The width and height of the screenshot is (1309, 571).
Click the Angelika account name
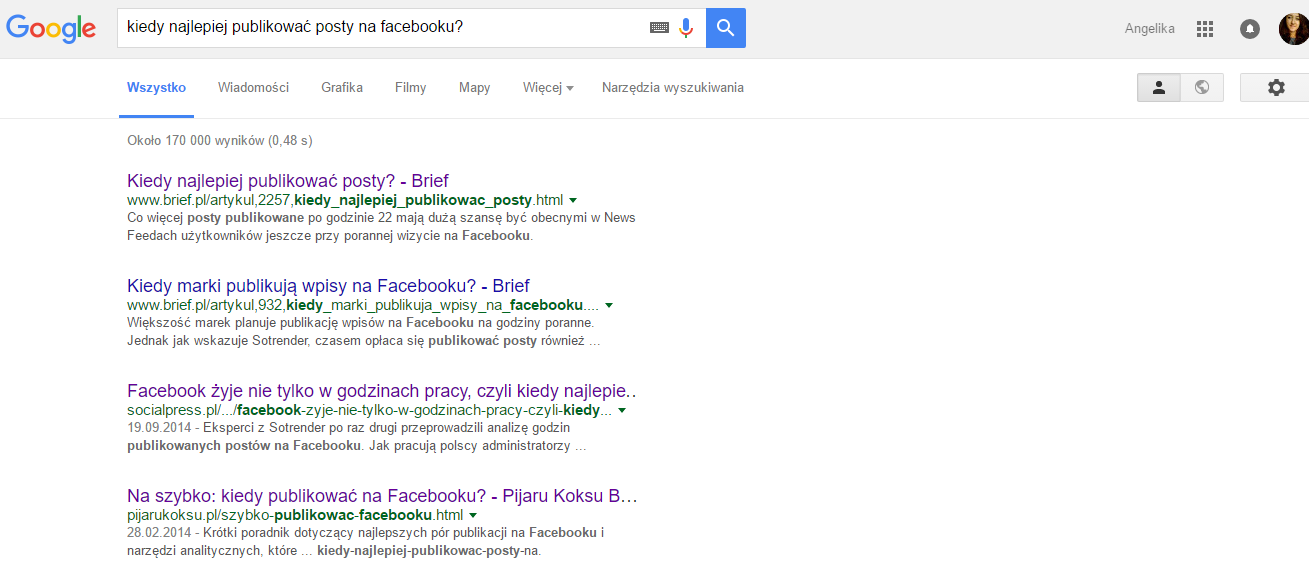(1150, 29)
